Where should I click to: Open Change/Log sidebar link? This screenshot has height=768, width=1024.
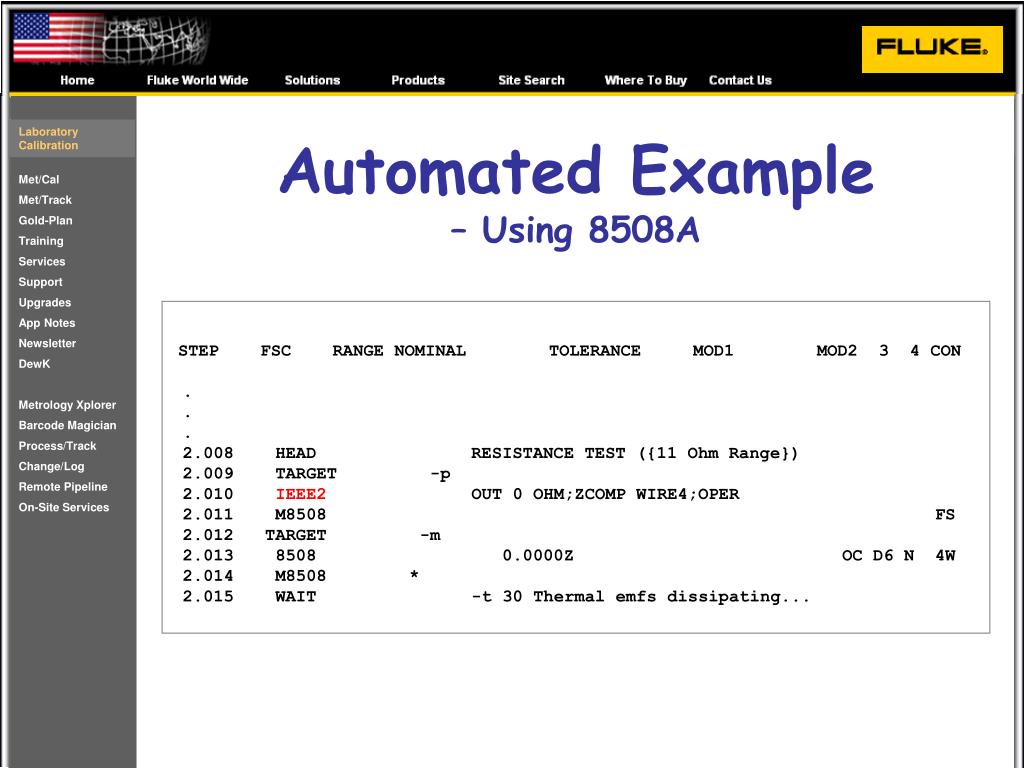click(x=51, y=466)
